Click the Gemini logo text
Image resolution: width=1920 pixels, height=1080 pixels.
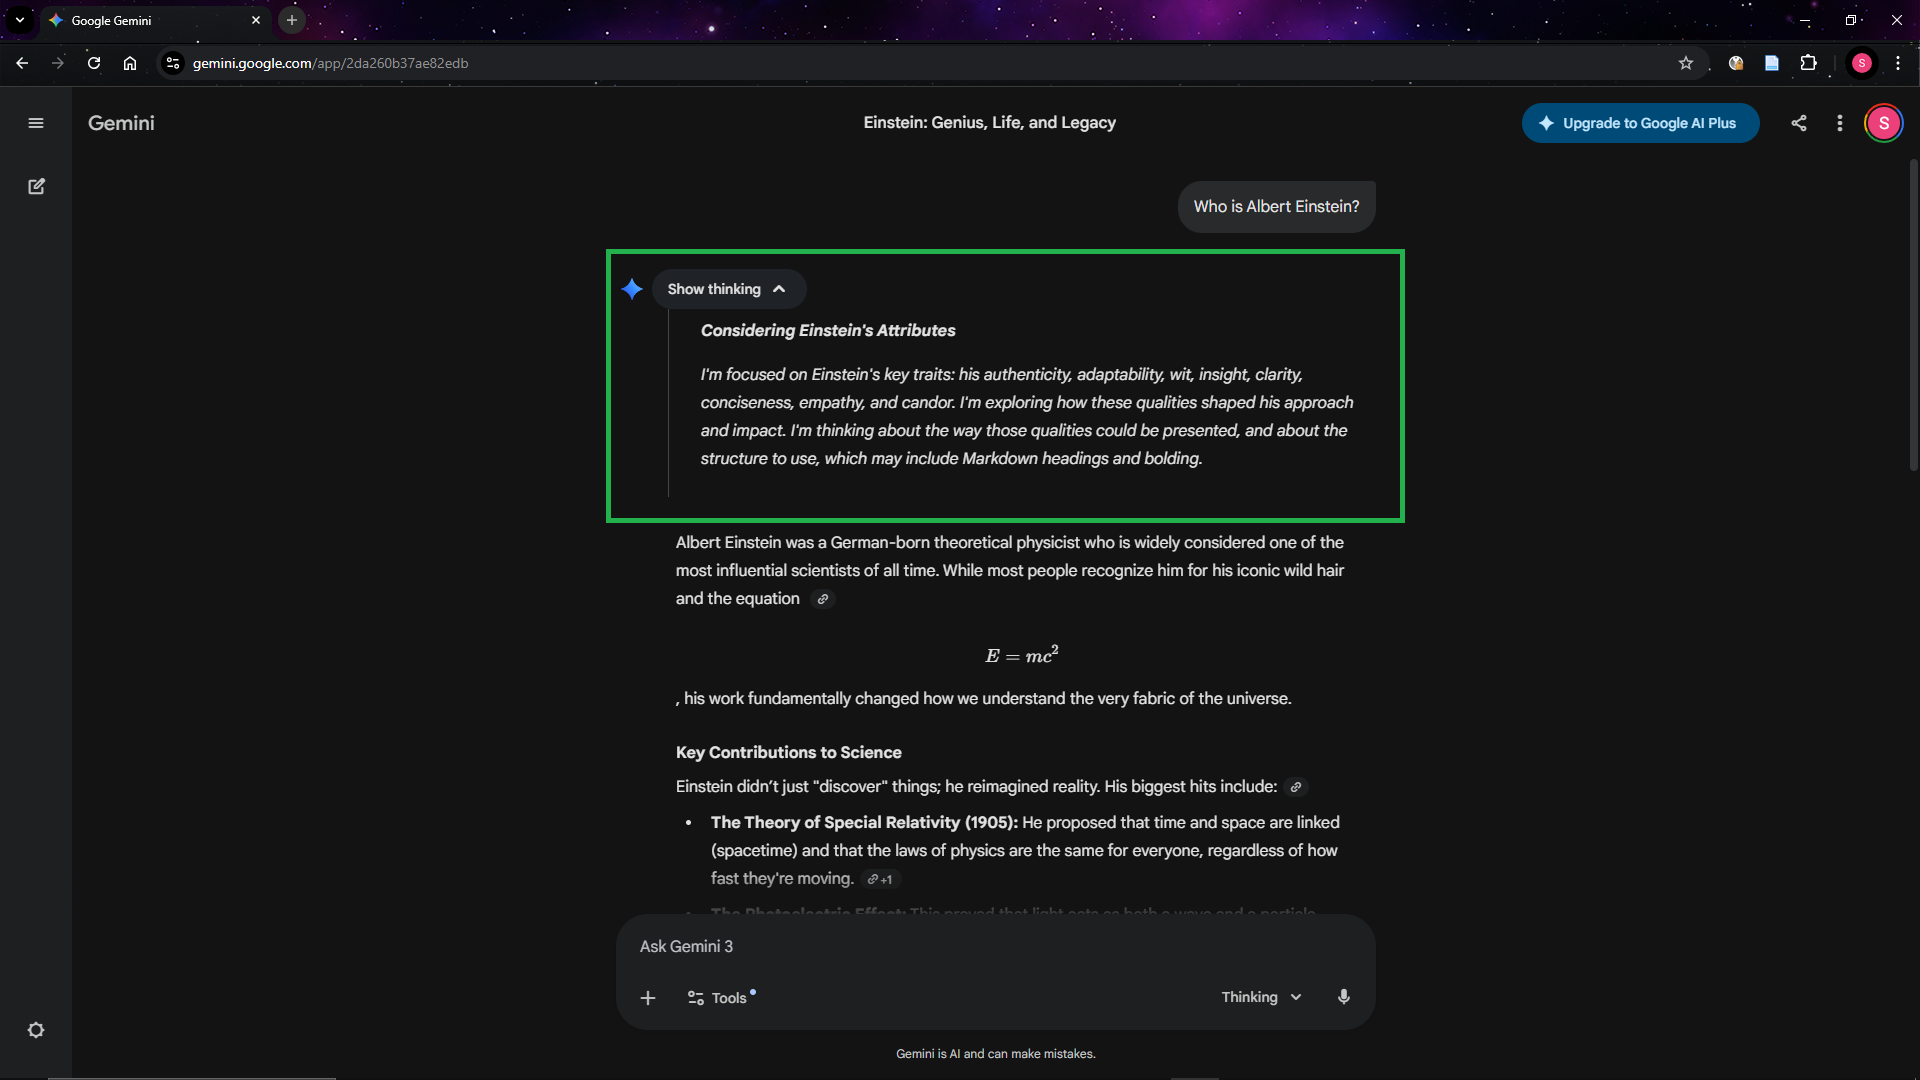[x=121, y=123]
